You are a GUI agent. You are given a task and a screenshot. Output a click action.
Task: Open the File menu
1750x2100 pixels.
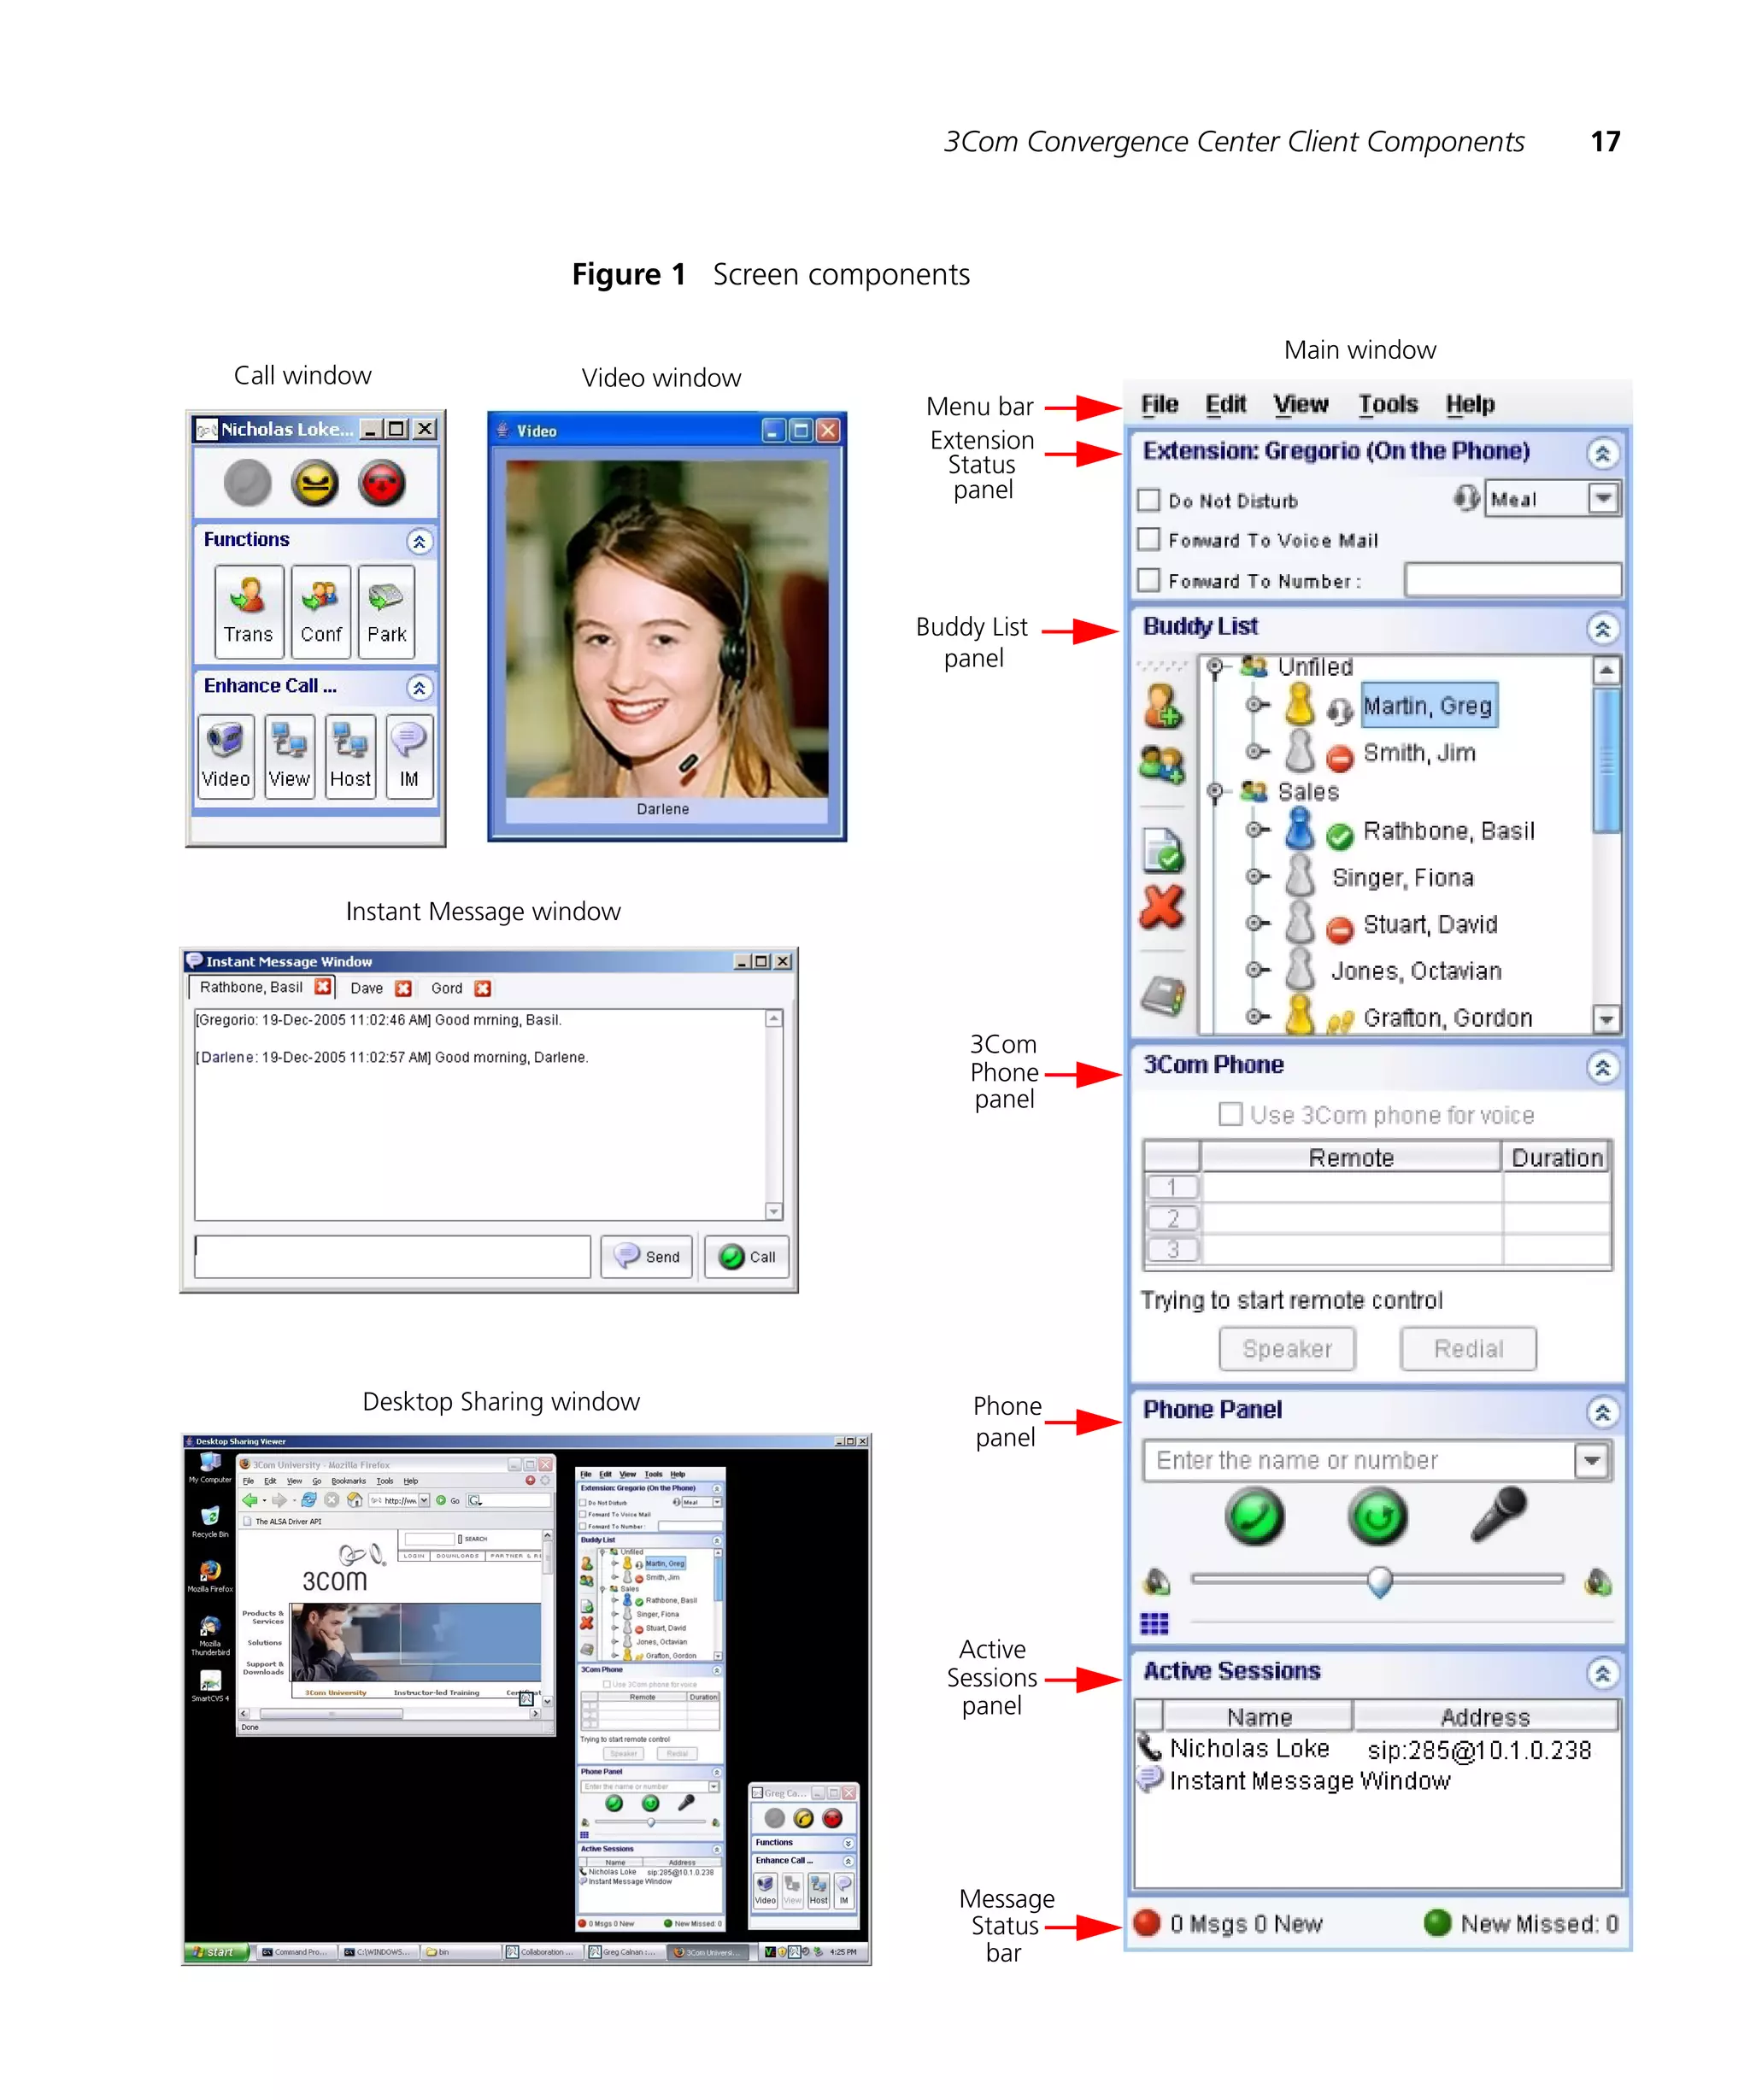pos(1160,404)
